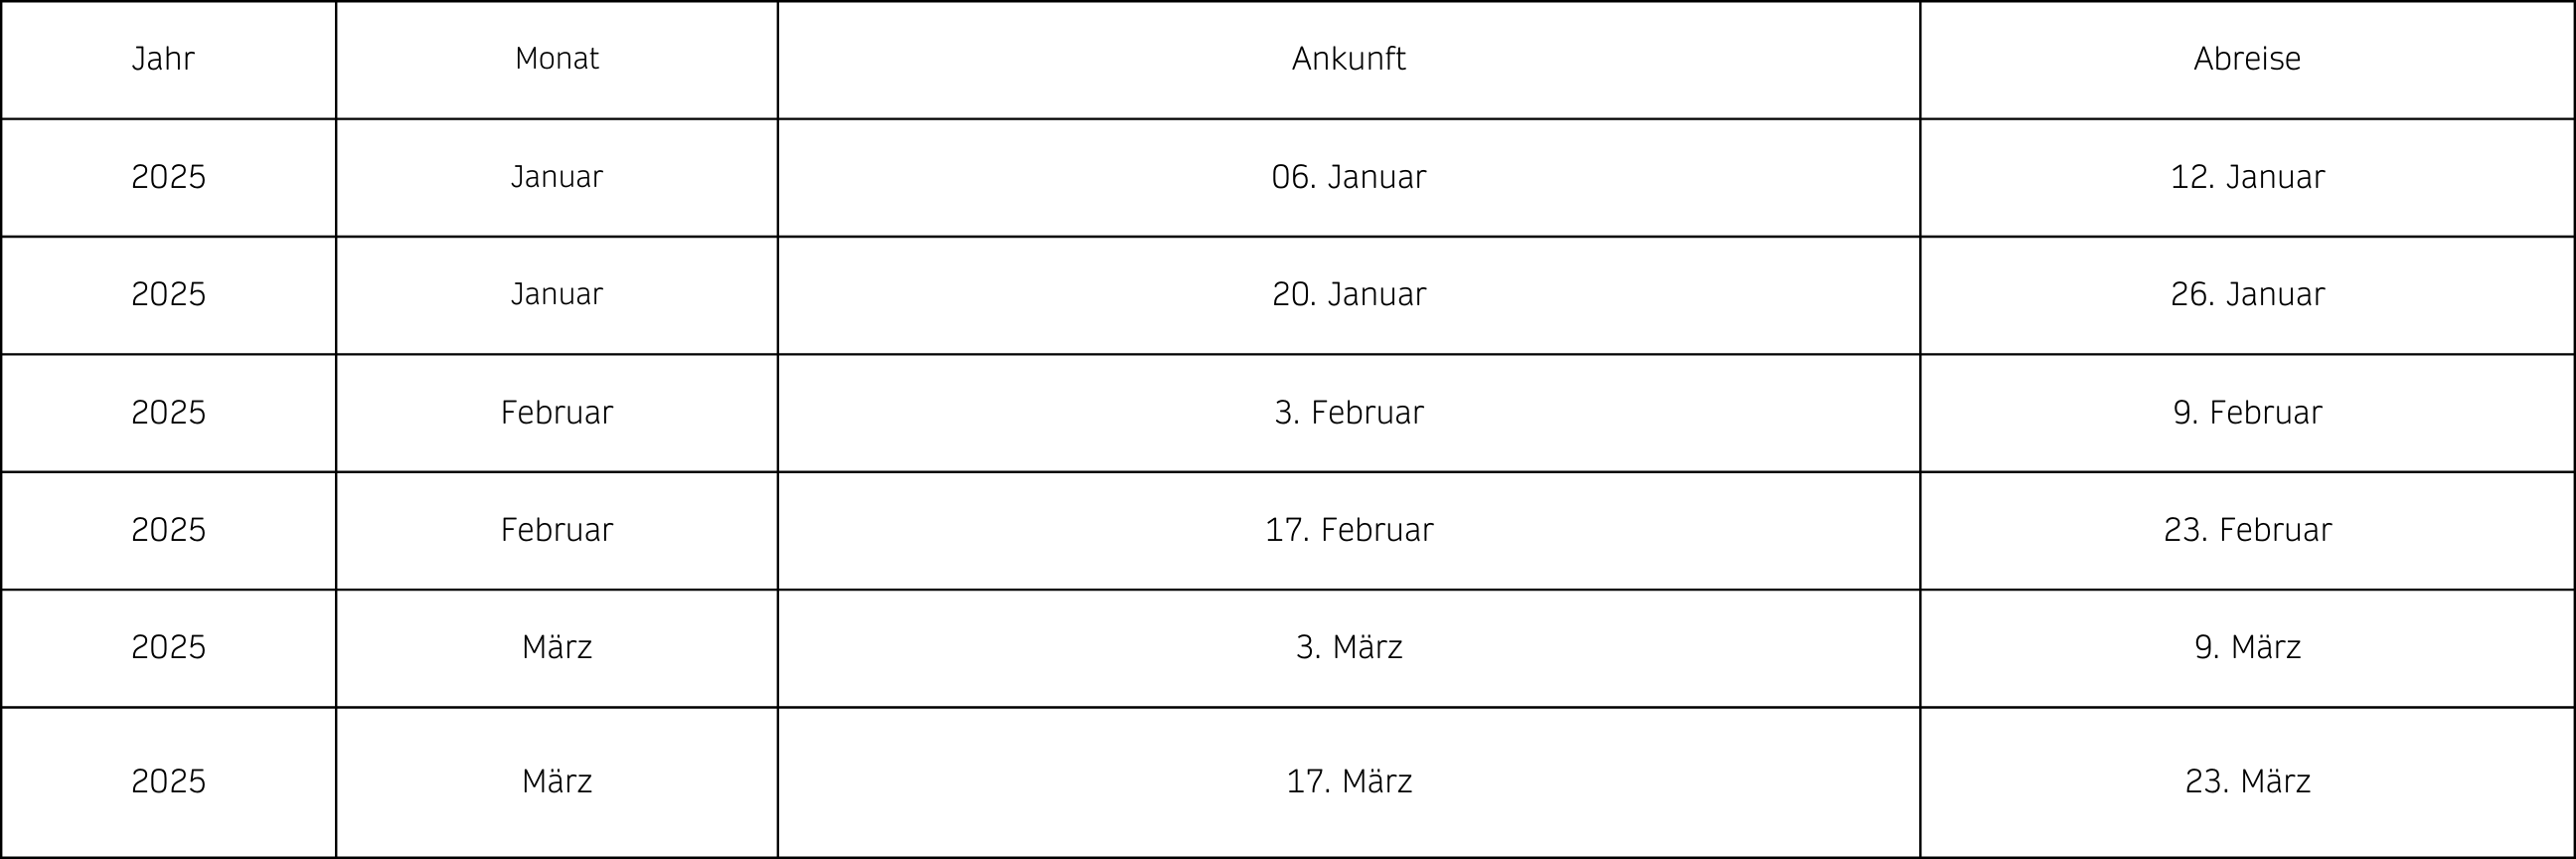This screenshot has height=859, width=2576.
Task: Select the Monat cell beside 17. März
Action: click(557, 782)
